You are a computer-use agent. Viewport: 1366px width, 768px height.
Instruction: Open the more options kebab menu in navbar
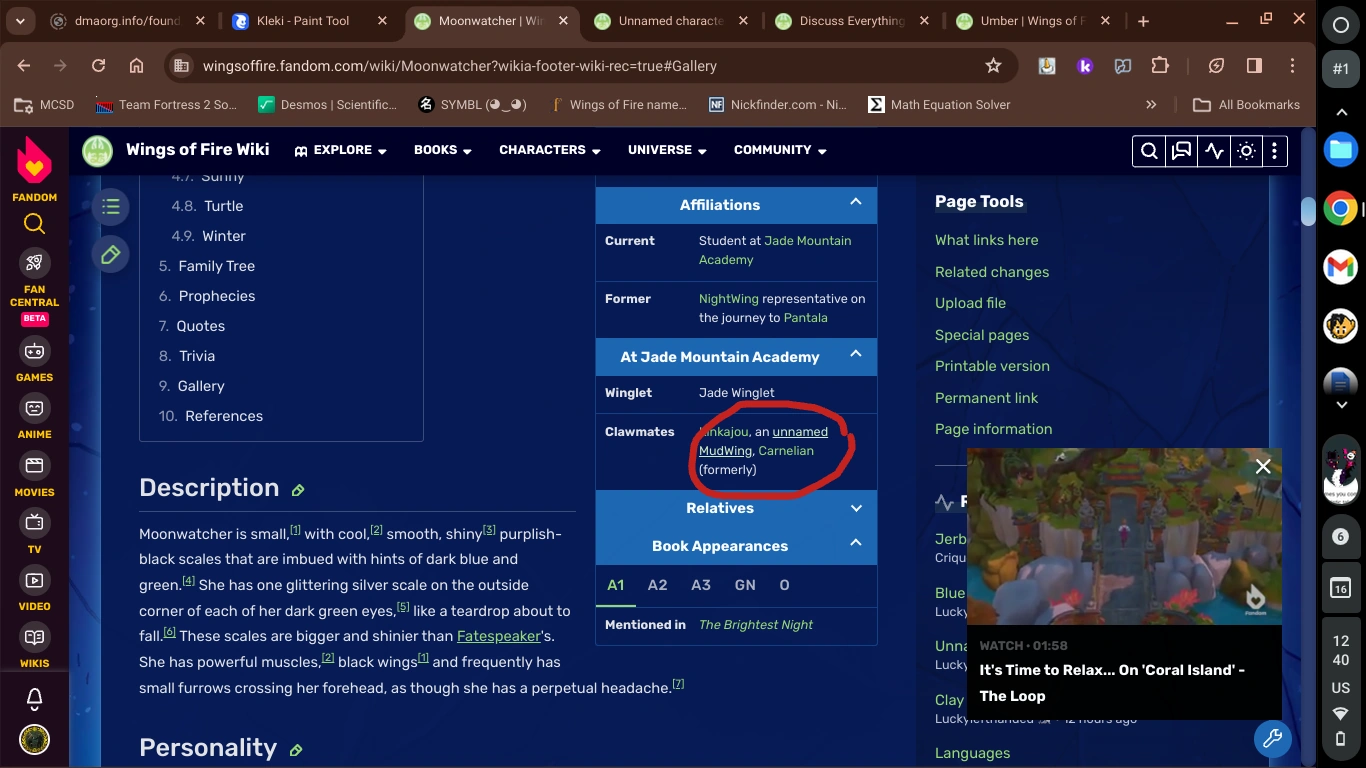click(1275, 151)
